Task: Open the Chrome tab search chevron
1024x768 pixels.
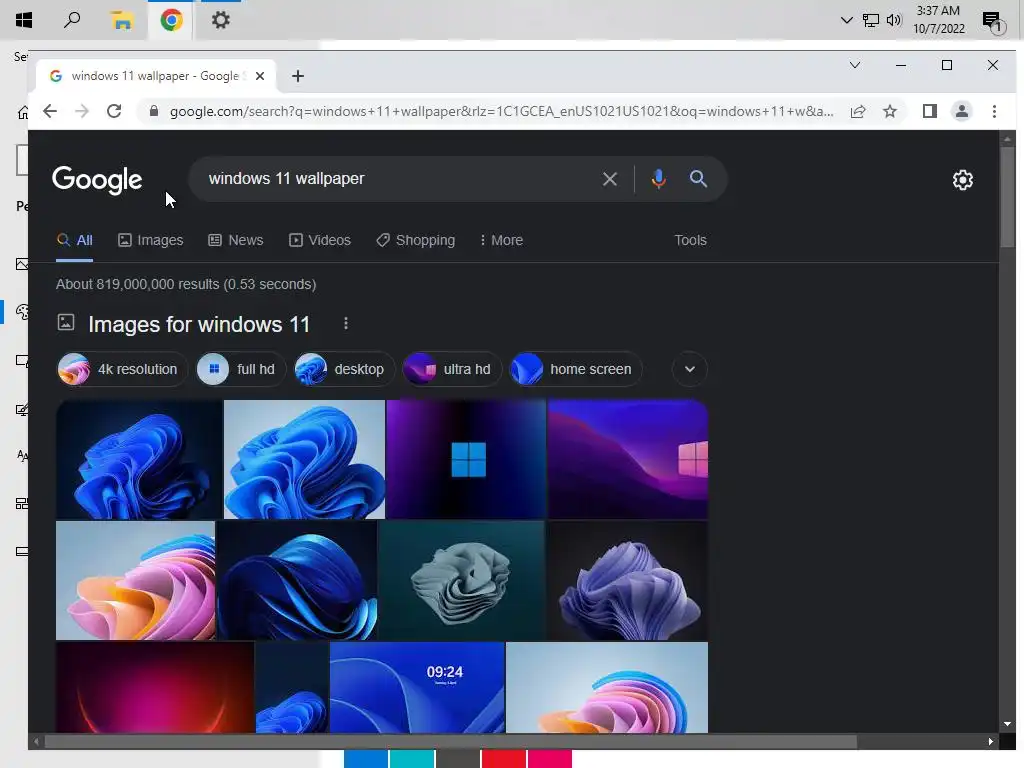Action: tap(854, 65)
